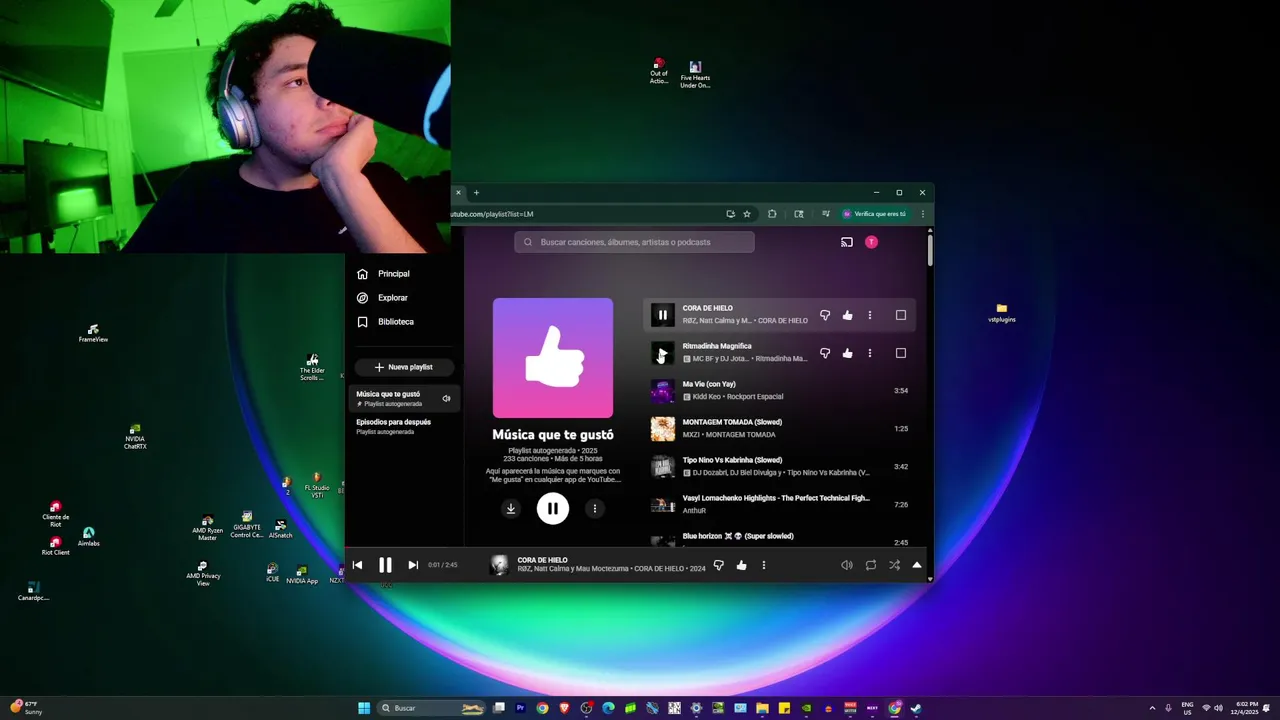Play Ritmadinha Magnífica from its thumbnail
The image size is (1280, 720).
click(x=662, y=353)
